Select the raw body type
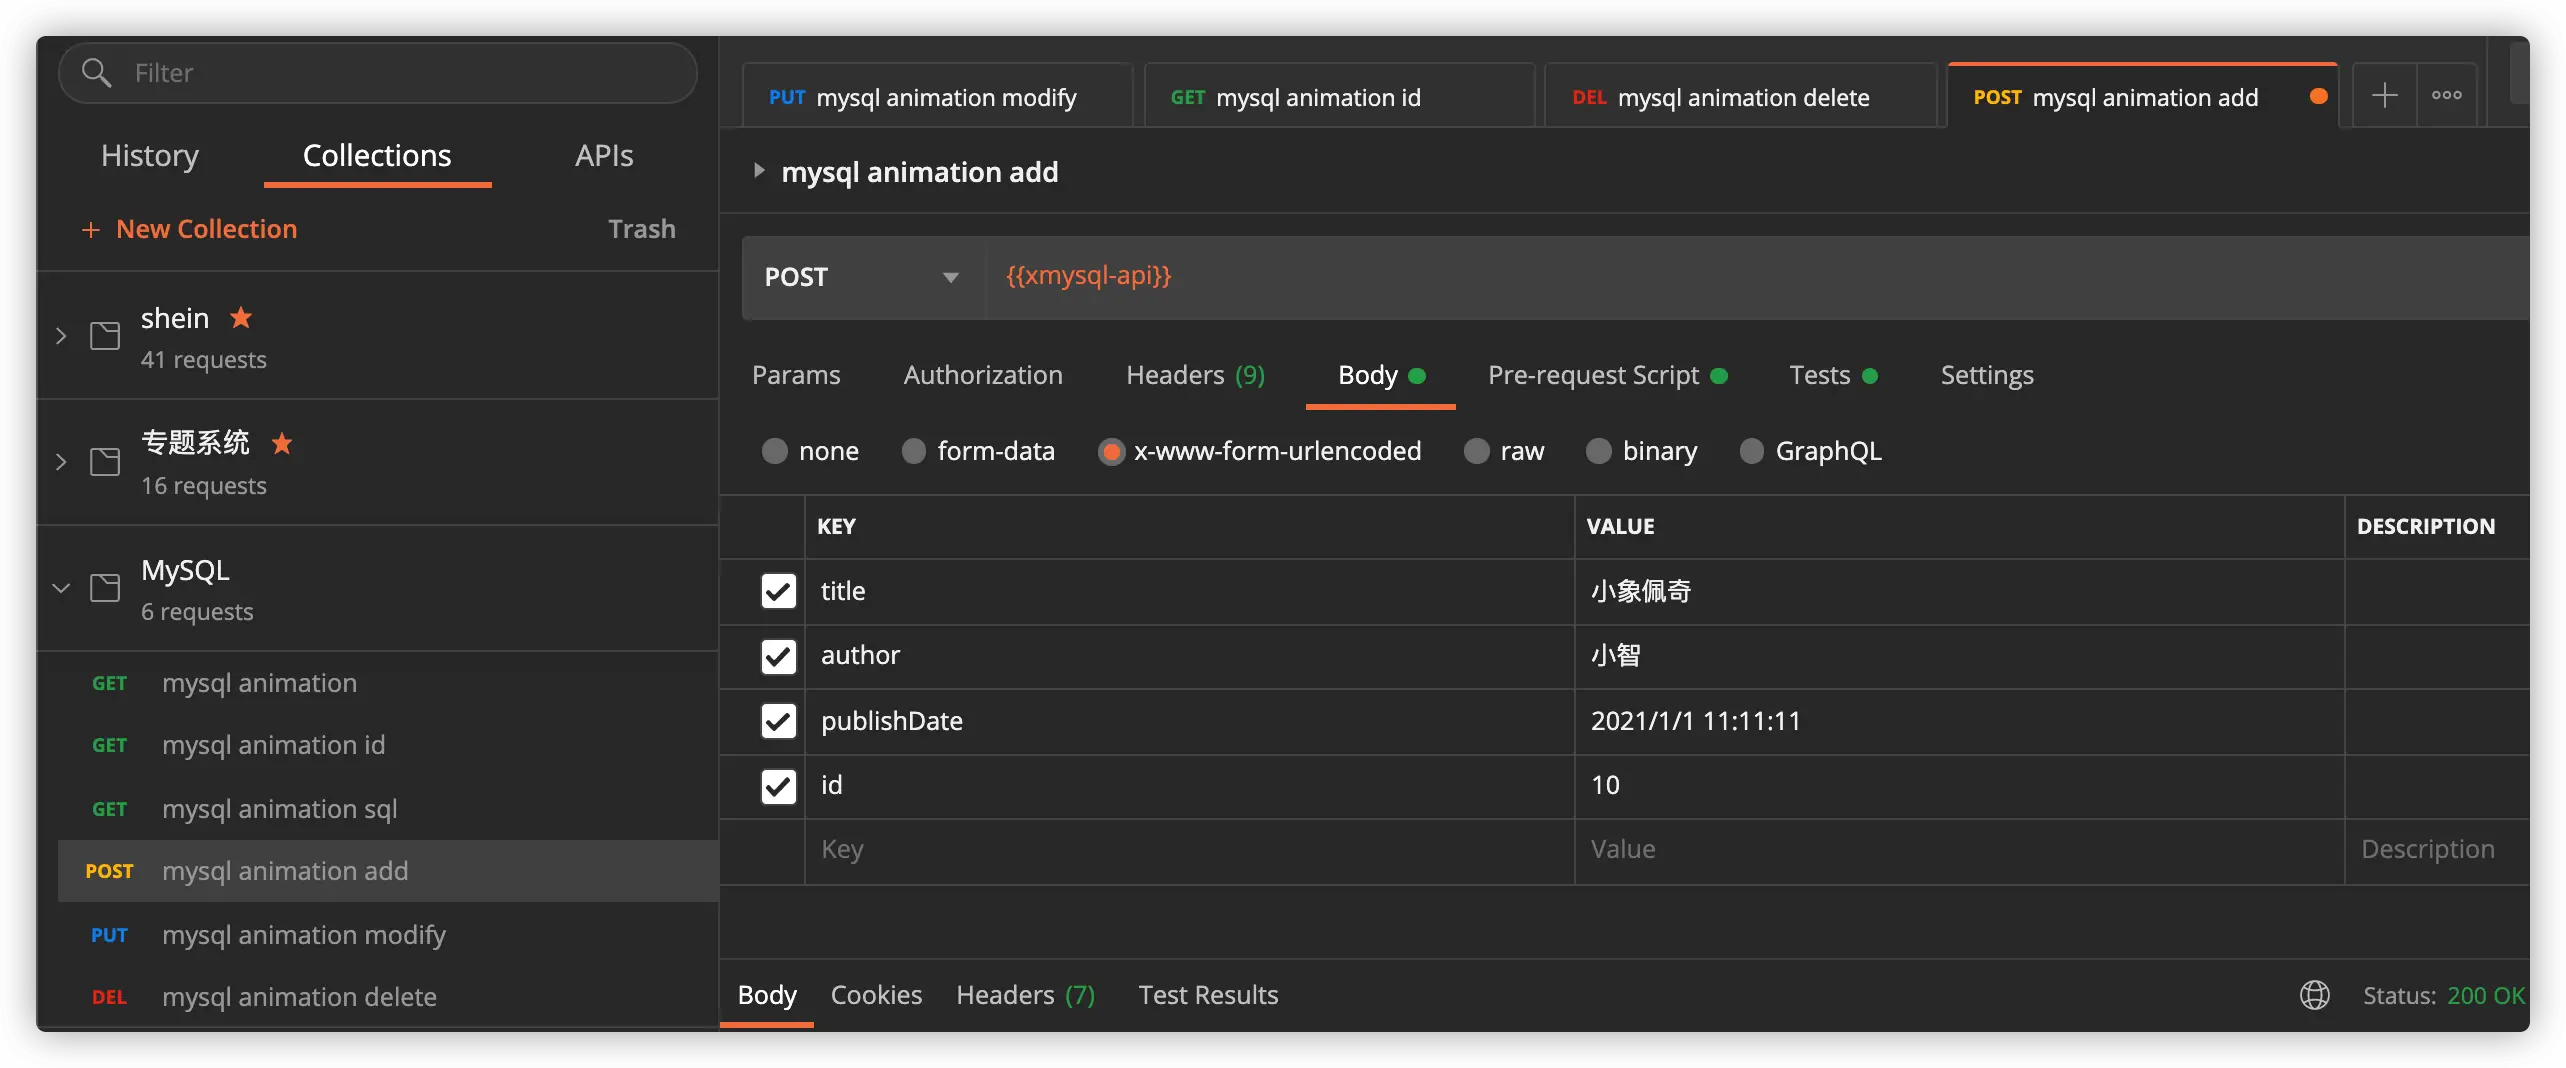This screenshot has width=2566, height=1068. [x=1476, y=451]
